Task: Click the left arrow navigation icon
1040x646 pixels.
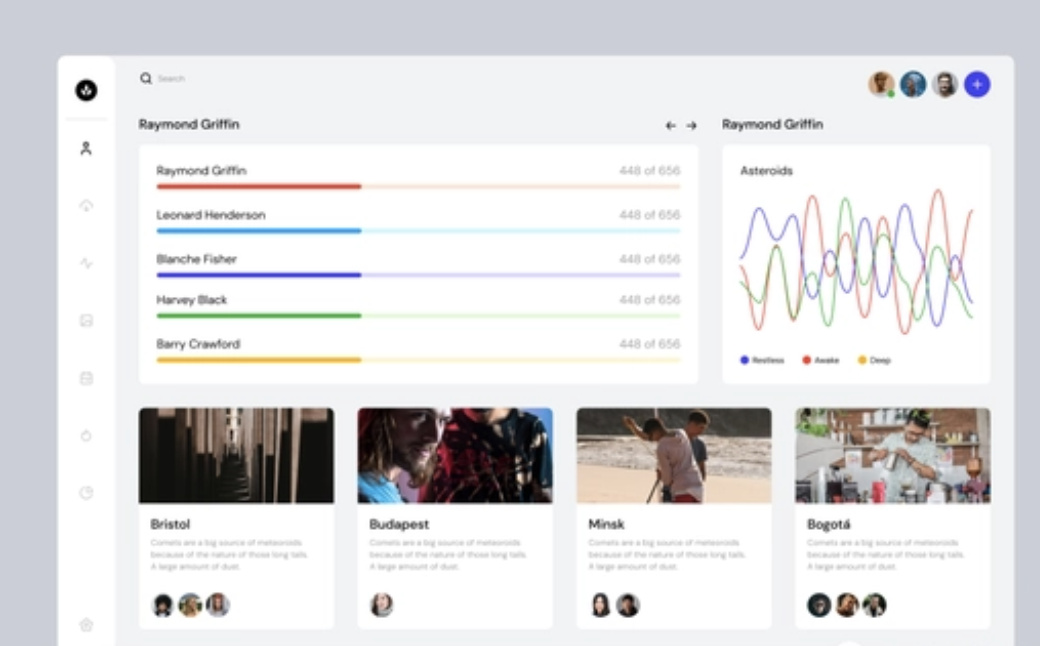Action: (671, 125)
